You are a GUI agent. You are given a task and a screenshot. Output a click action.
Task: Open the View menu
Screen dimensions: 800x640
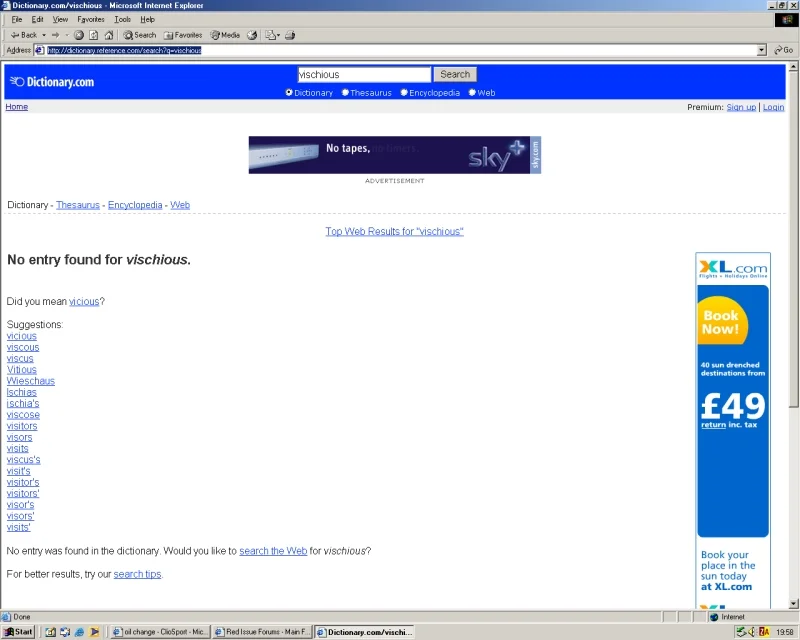tap(60, 19)
